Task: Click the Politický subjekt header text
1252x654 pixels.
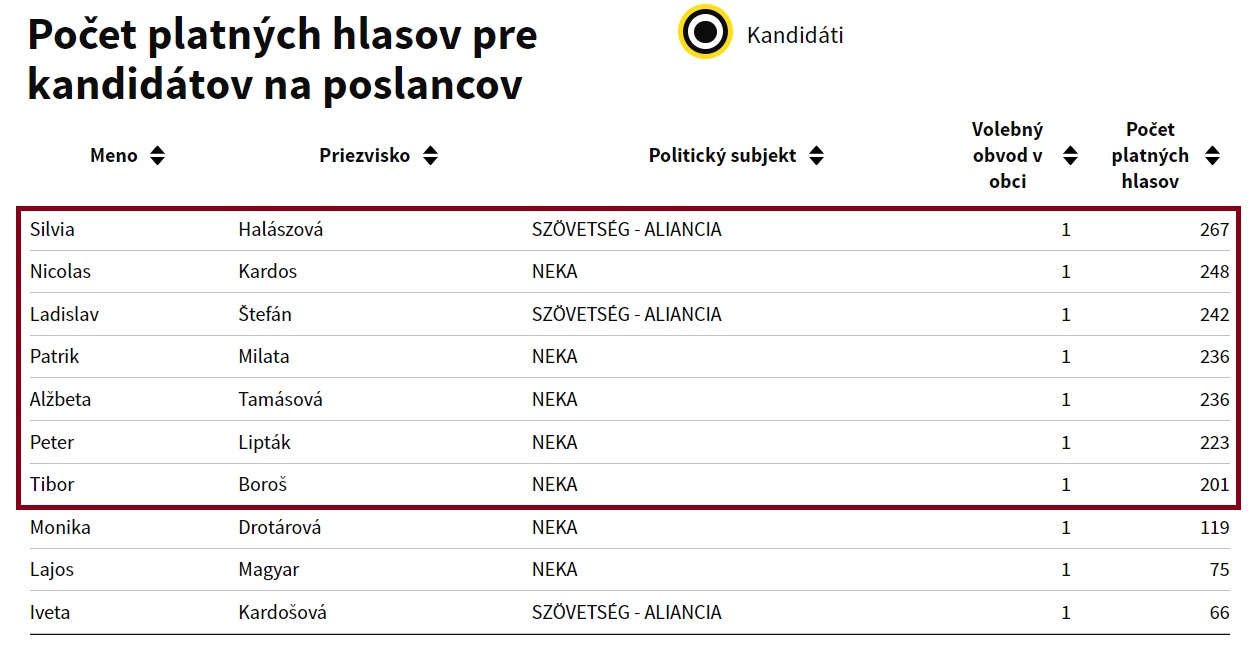Action: point(722,156)
